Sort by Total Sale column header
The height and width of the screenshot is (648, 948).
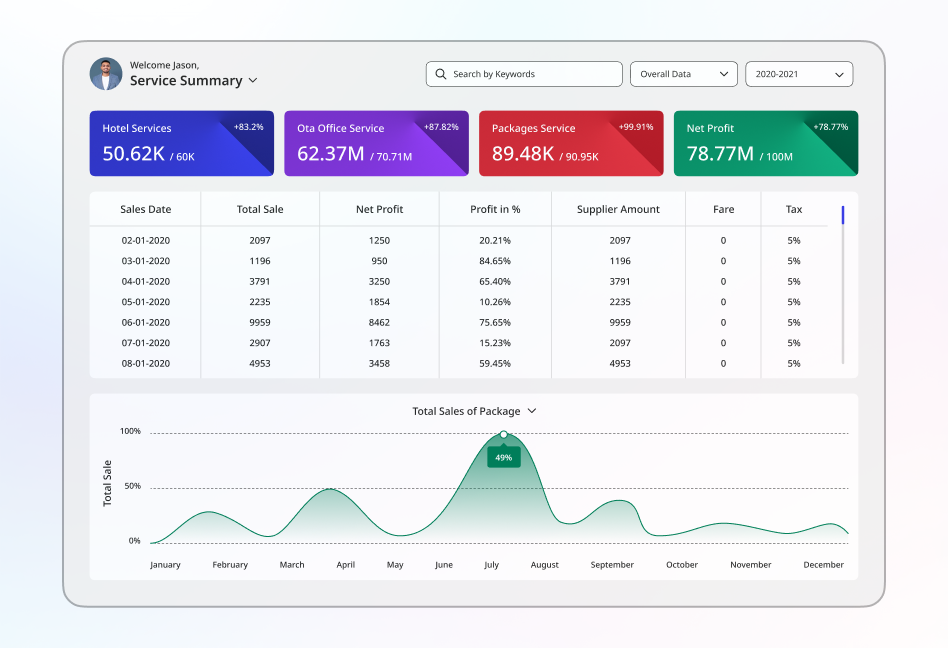point(260,209)
